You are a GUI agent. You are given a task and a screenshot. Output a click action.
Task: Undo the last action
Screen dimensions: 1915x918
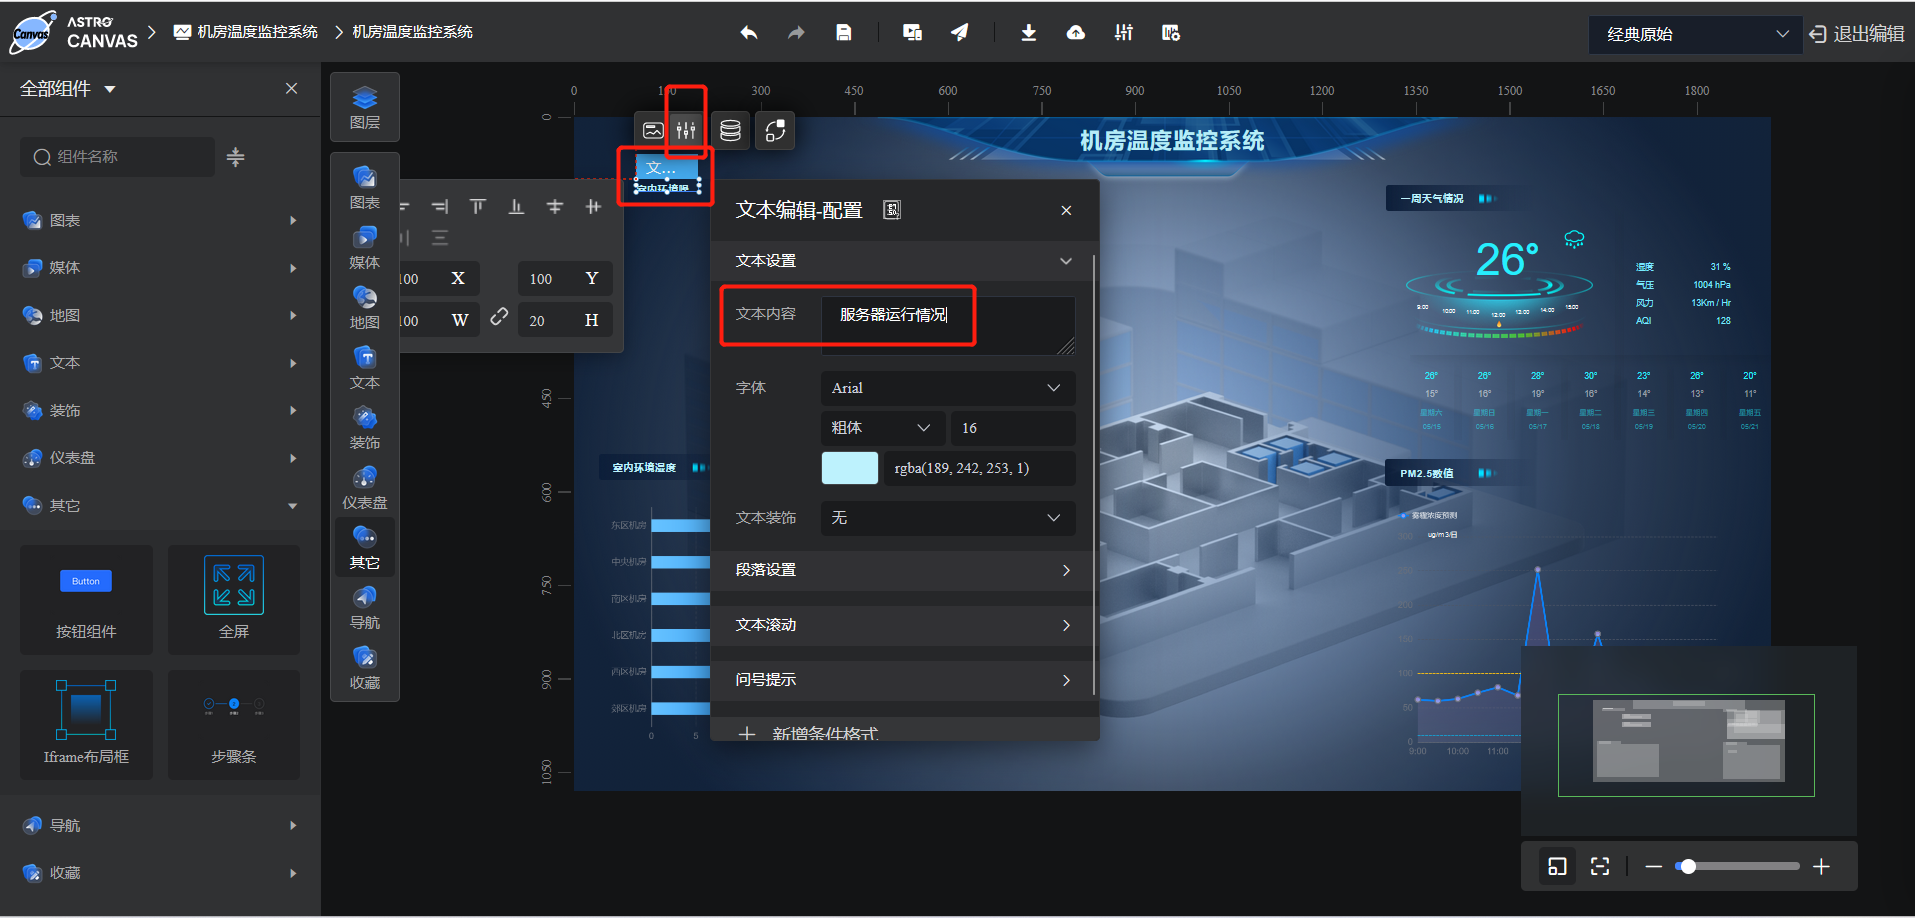point(748,32)
